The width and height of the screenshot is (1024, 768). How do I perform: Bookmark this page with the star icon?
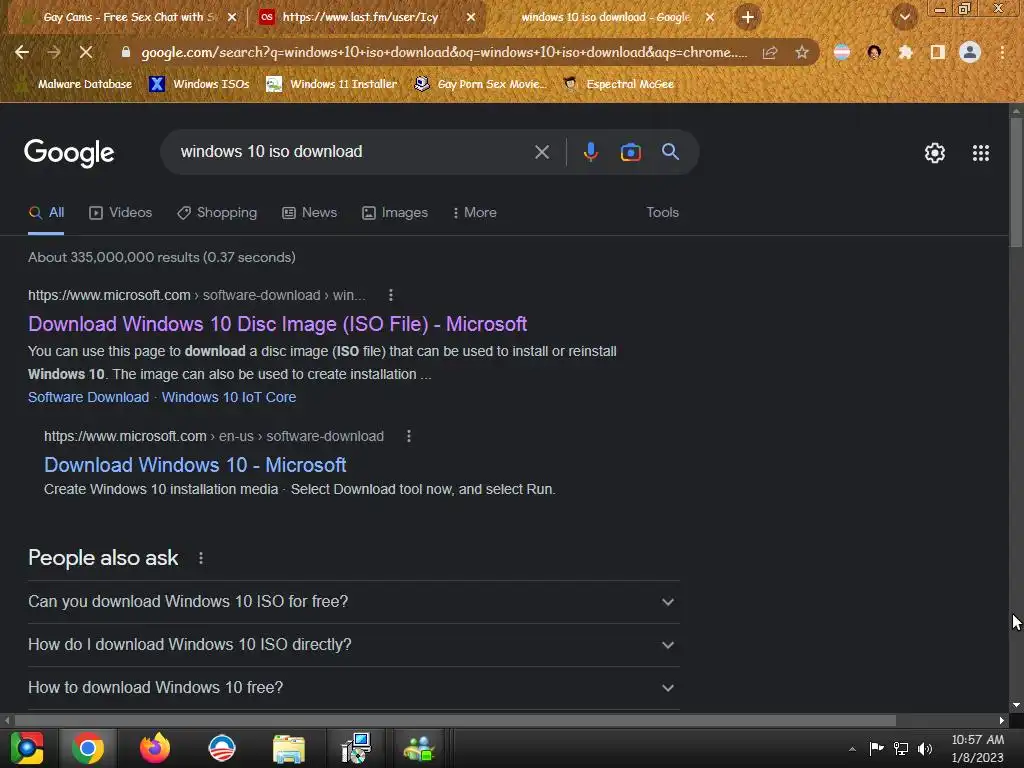(x=802, y=52)
